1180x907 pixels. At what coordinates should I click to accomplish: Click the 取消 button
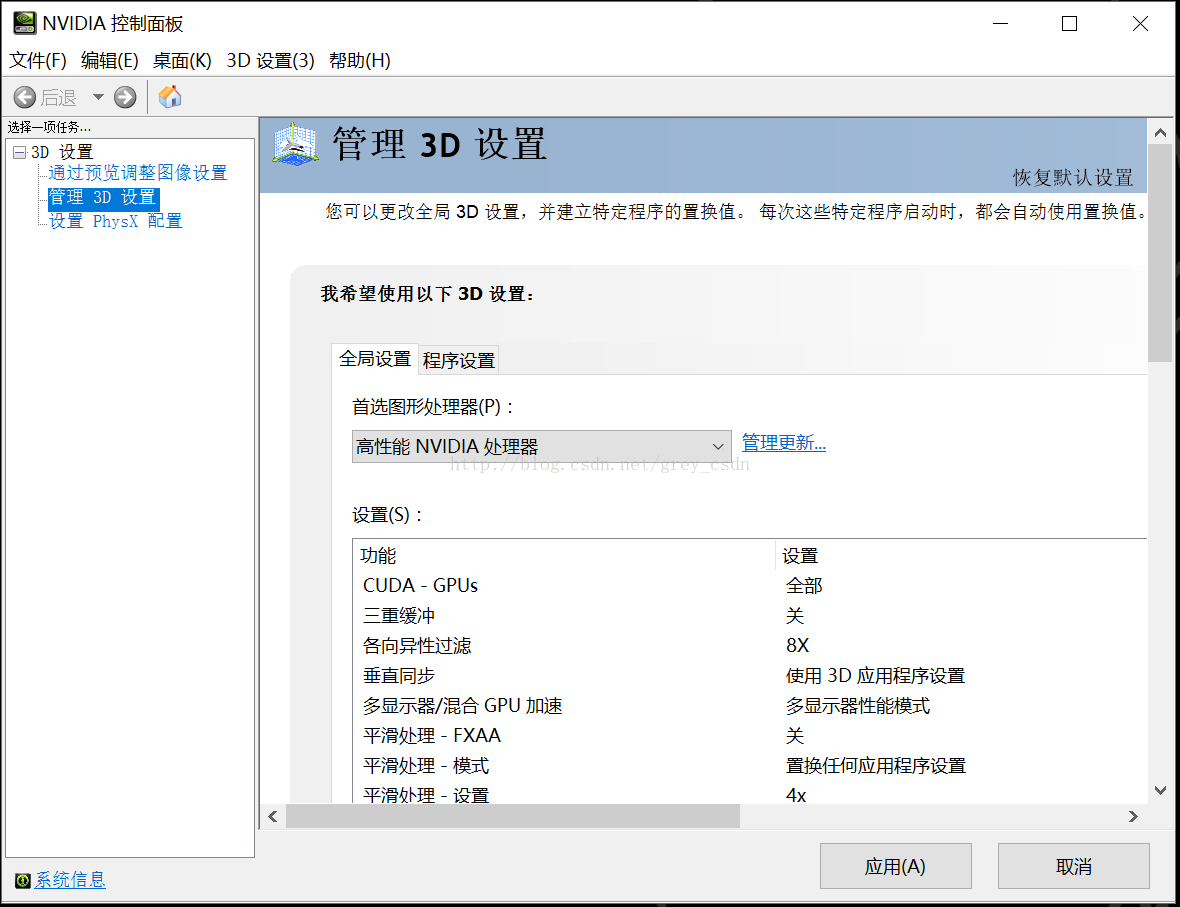tap(1073, 866)
